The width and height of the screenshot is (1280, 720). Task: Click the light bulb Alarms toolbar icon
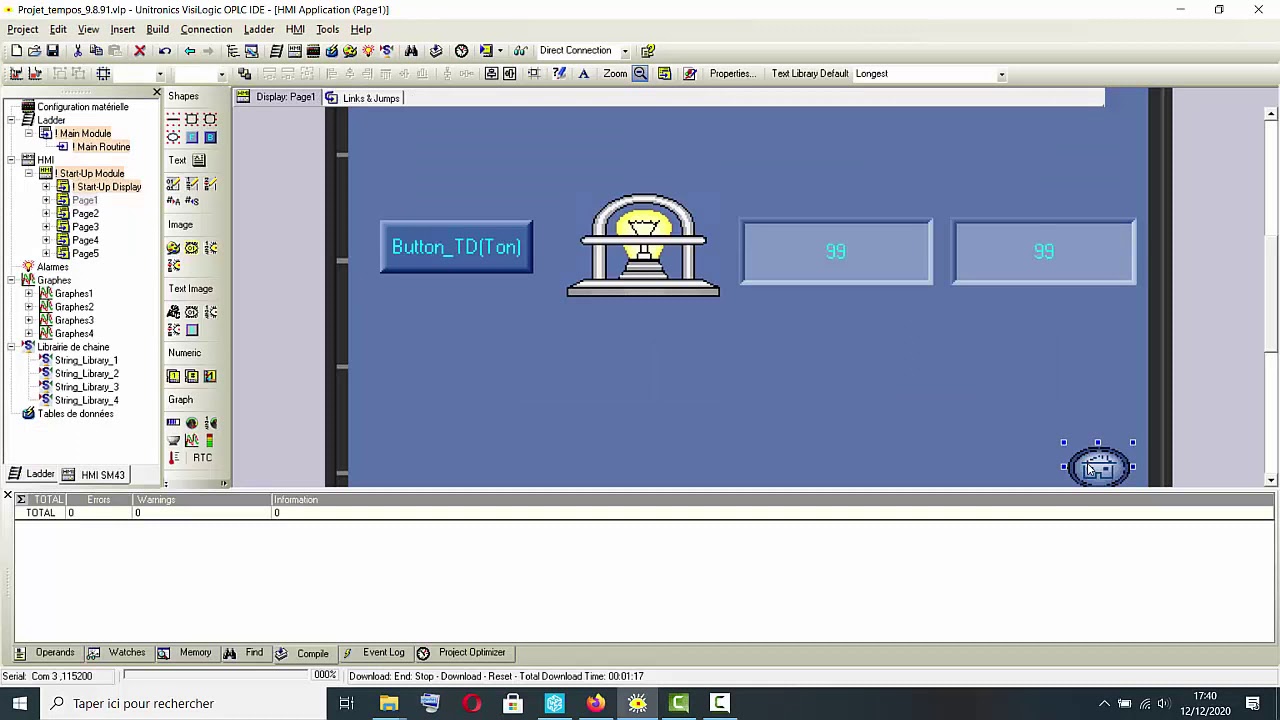coord(368,50)
